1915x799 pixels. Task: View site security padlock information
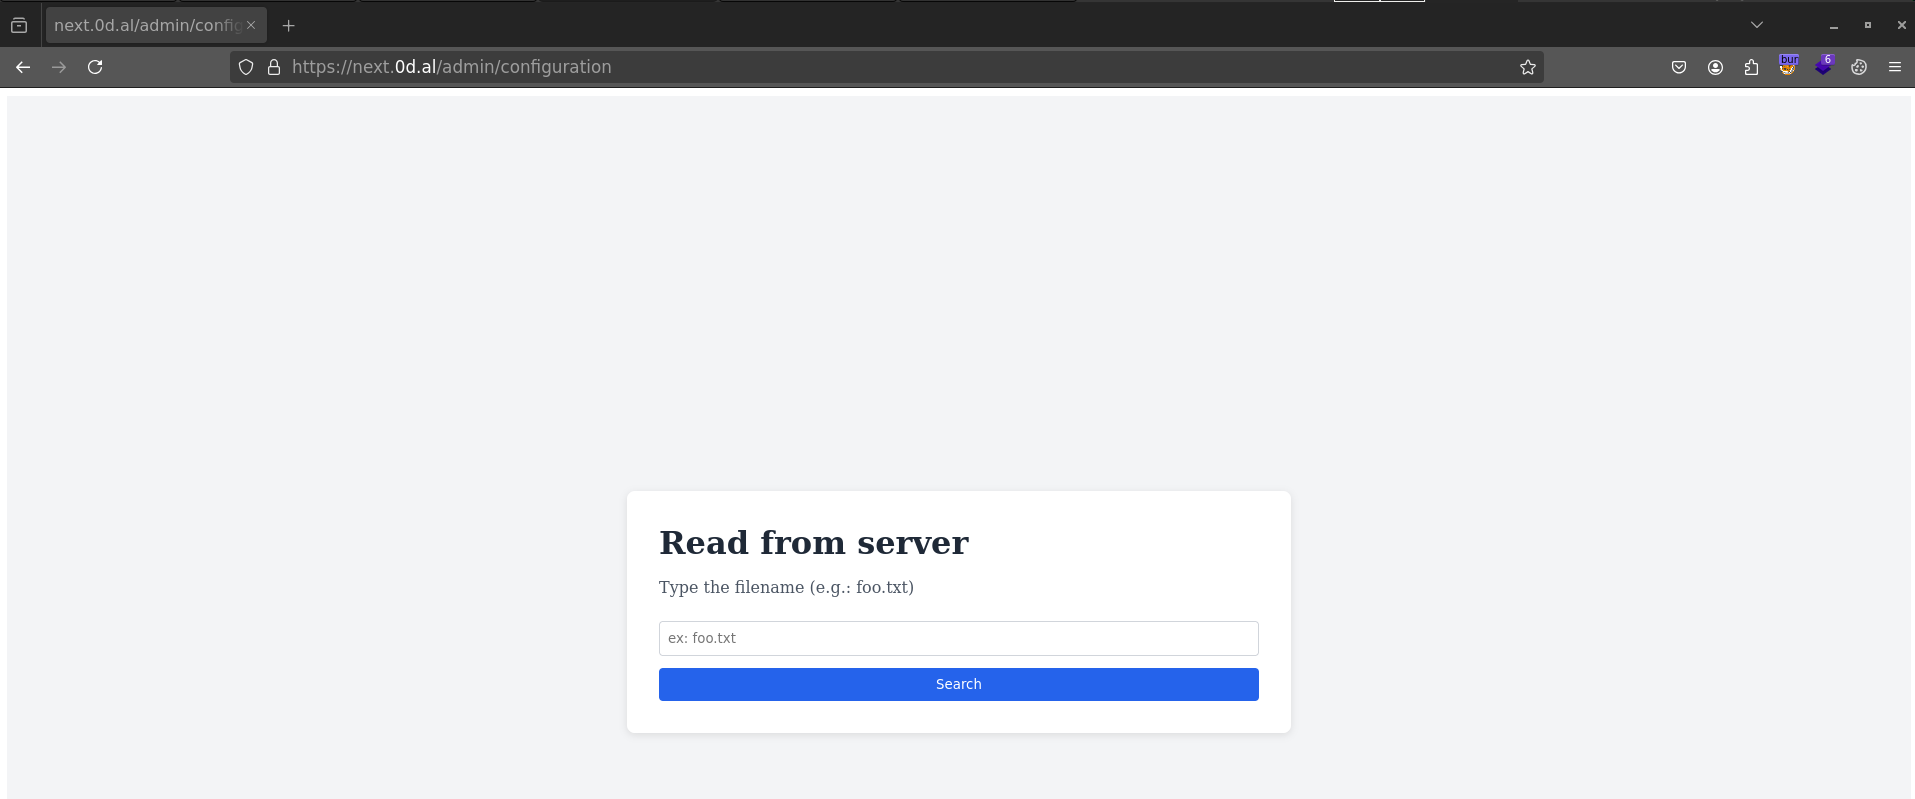274,67
